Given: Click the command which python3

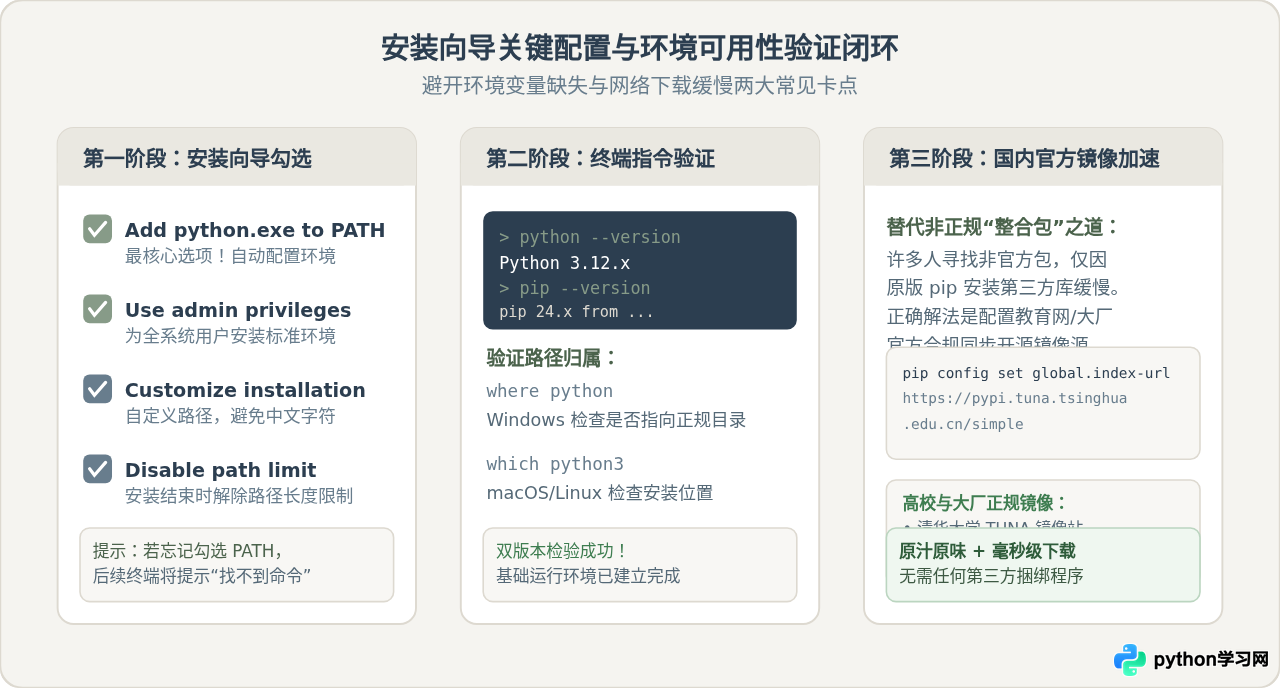Looking at the screenshot, I should (x=555, y=464).
